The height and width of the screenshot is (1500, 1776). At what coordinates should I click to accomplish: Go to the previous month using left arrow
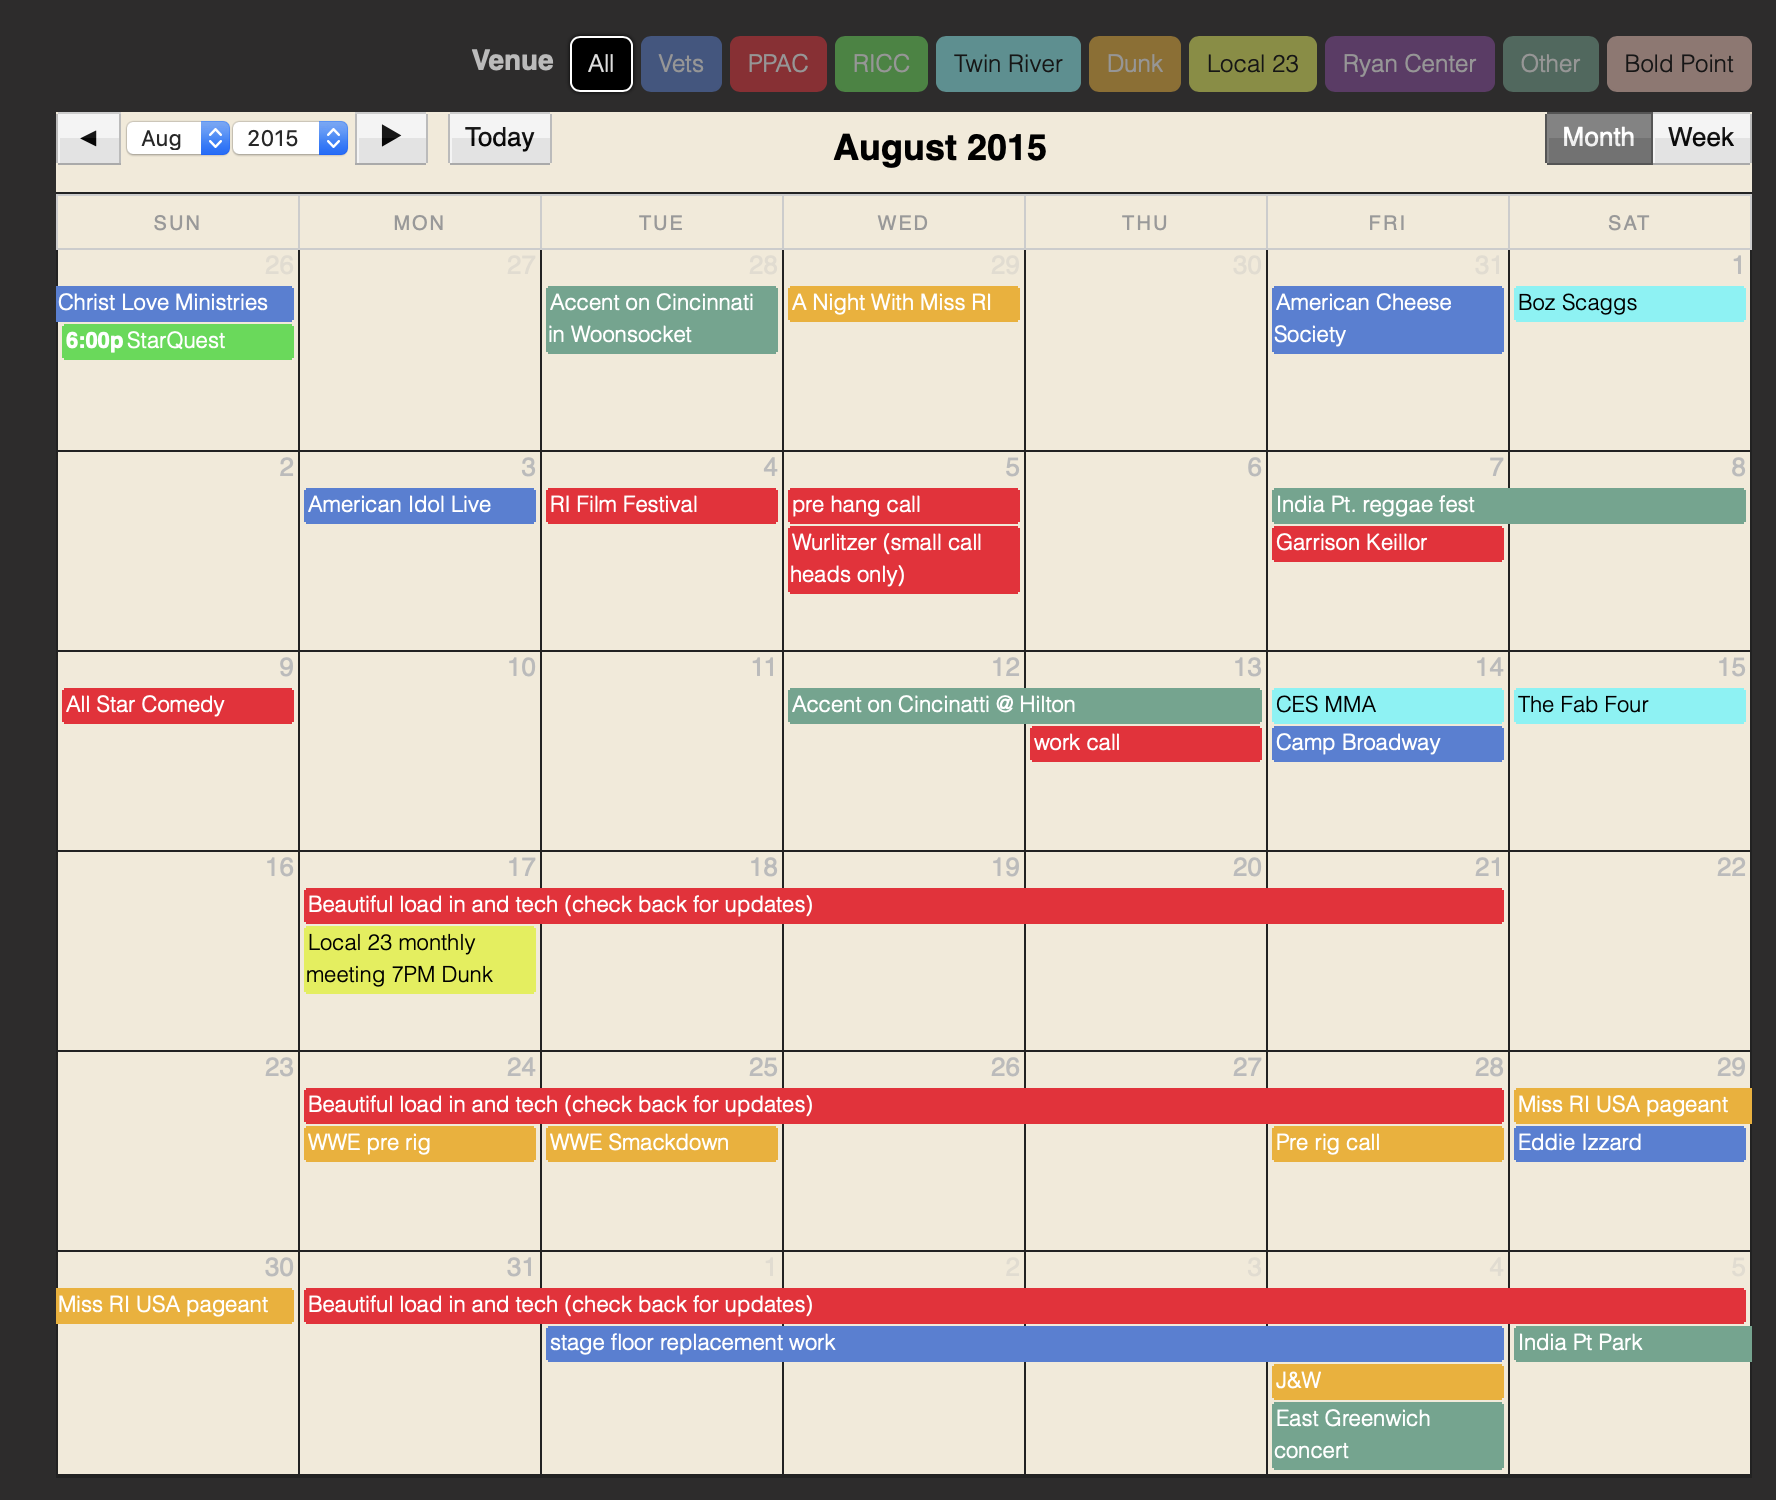[x=89, y=138]
